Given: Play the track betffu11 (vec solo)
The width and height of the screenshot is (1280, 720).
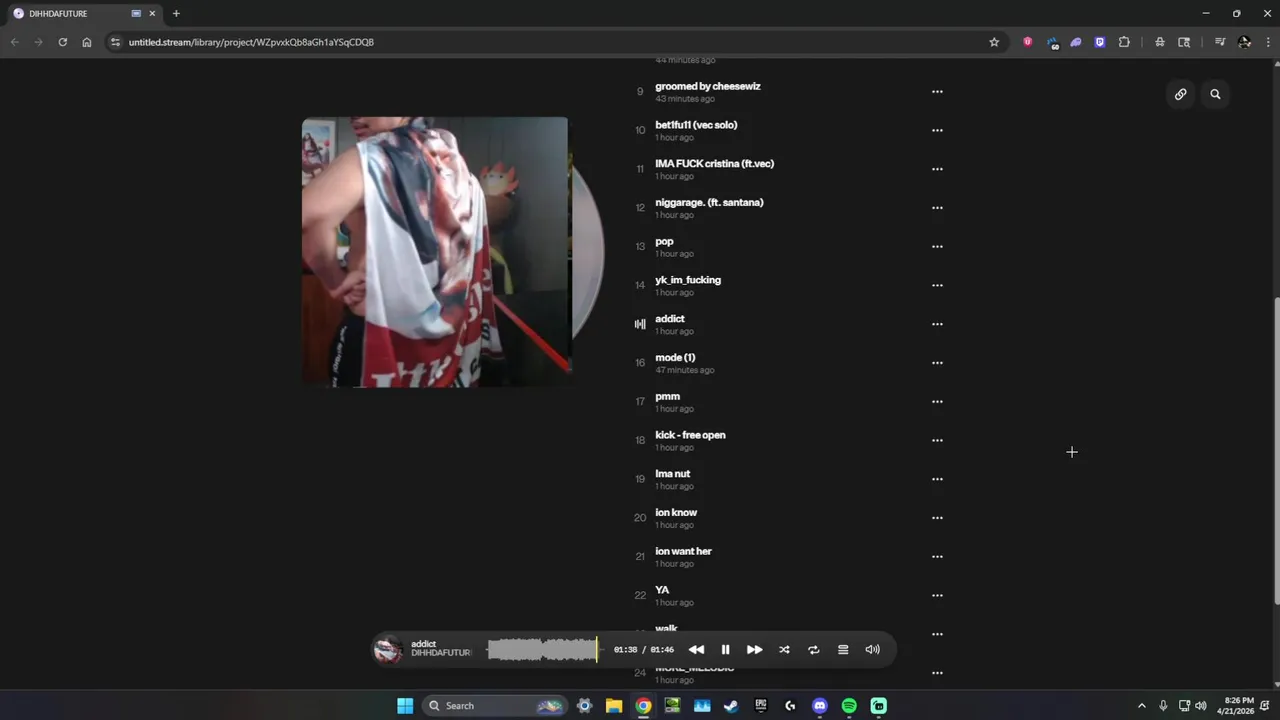Looking at the screenshot, I should (696, 125).
